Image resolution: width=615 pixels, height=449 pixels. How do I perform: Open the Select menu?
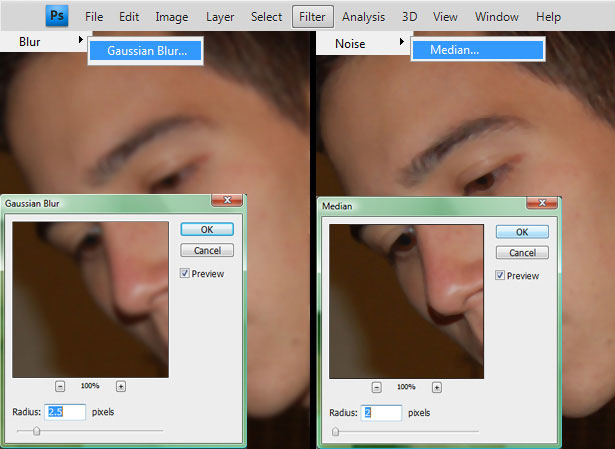[266, 17]
